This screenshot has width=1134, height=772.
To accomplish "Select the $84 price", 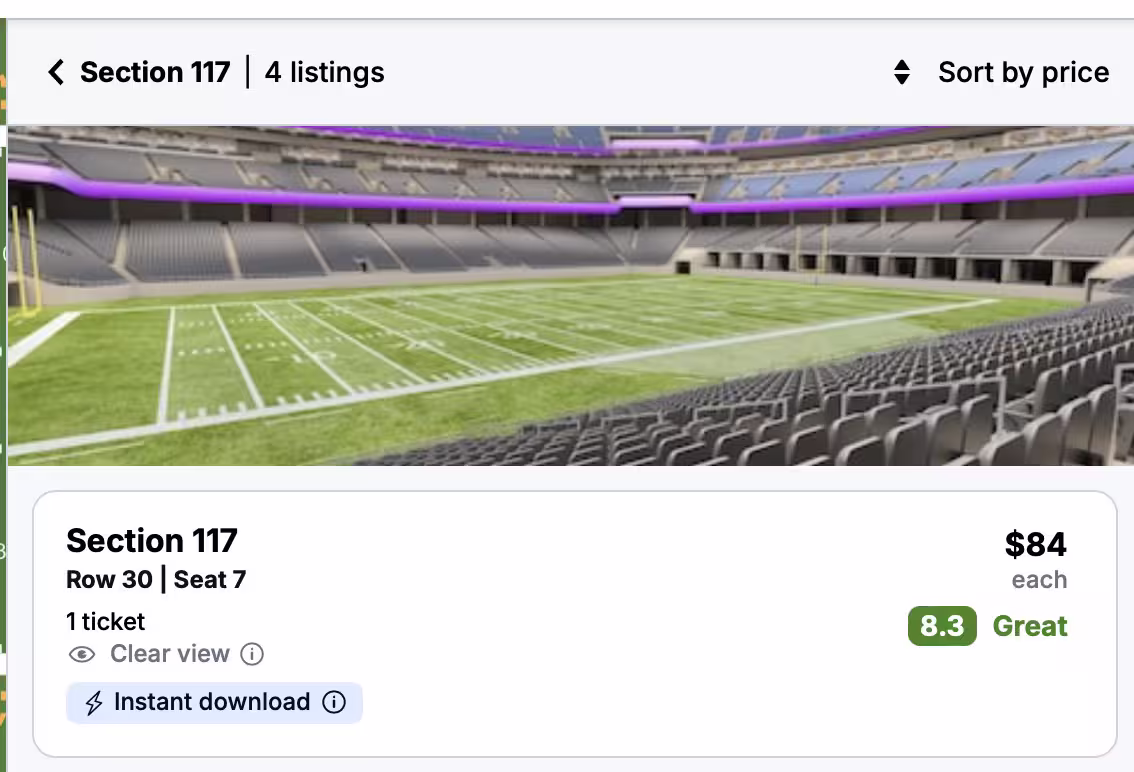I will [x=1035, y=544].
